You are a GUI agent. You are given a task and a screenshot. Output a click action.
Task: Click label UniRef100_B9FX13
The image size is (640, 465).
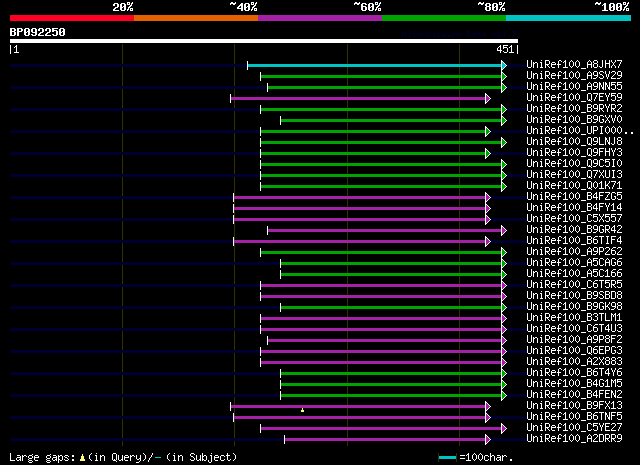574,406
